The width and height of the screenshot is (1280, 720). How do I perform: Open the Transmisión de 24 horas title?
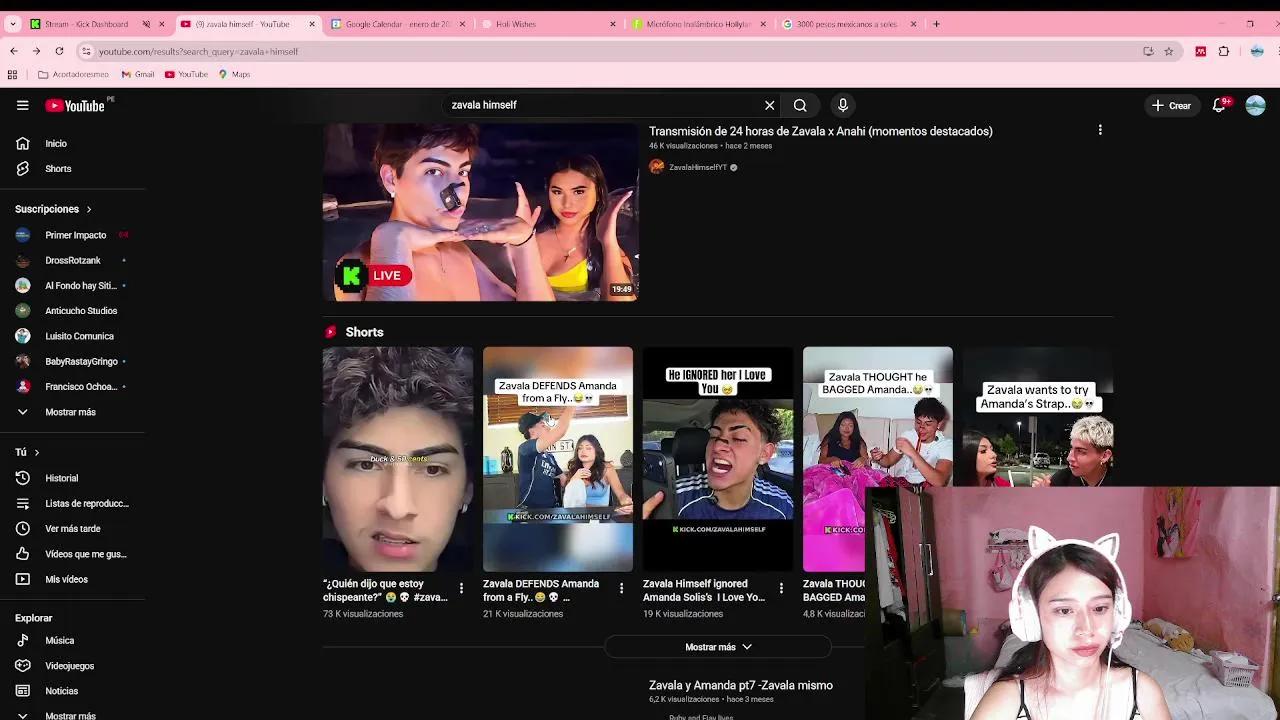[820, 131]
